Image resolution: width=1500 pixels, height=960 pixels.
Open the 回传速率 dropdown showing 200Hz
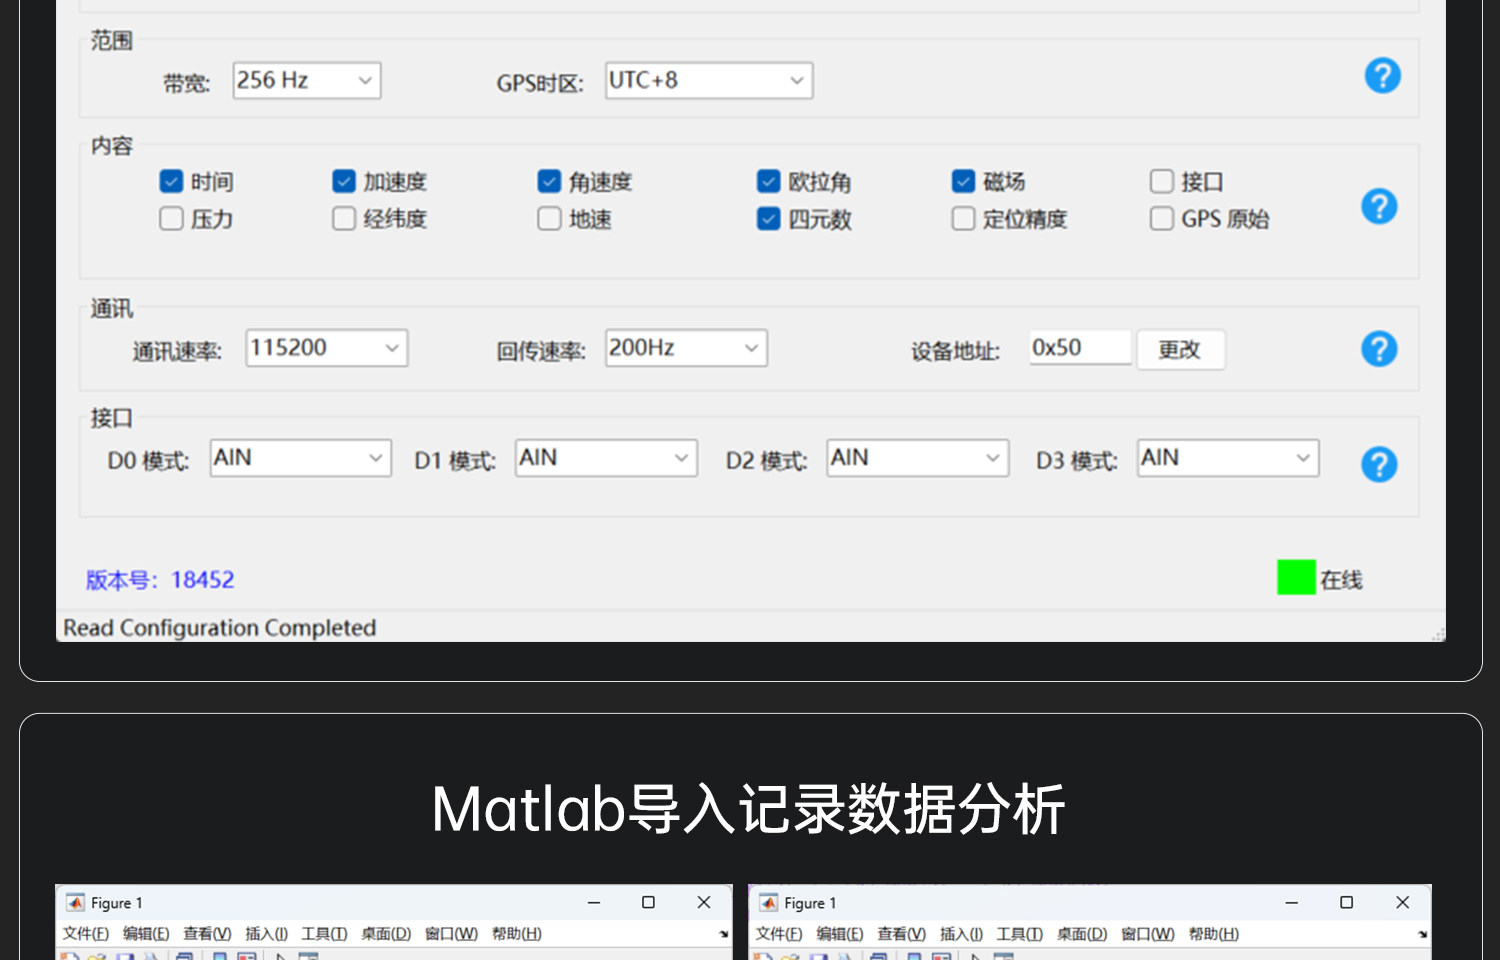[686, 348]
